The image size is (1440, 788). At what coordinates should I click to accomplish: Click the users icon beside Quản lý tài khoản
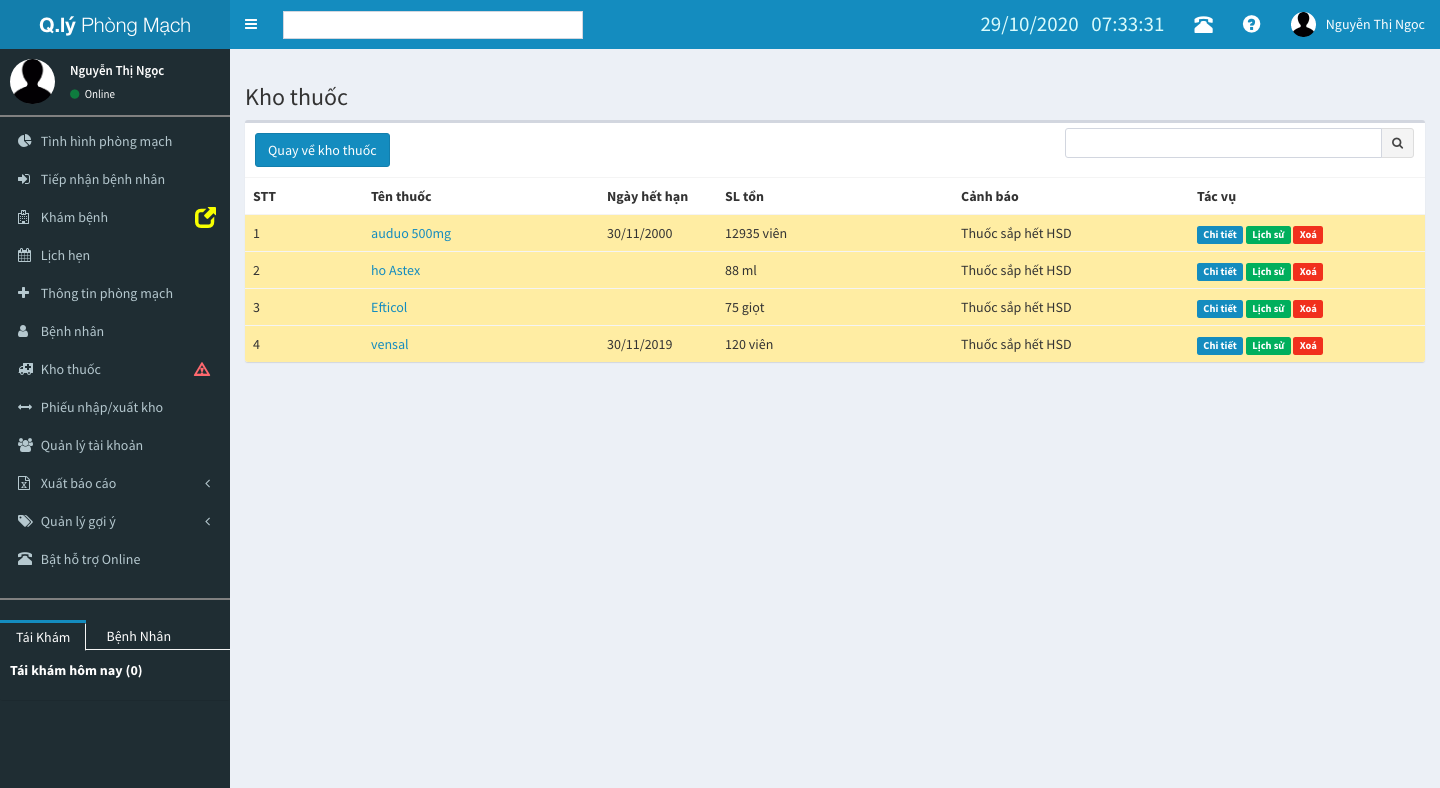pyautogui.click(x=25, y=445)
